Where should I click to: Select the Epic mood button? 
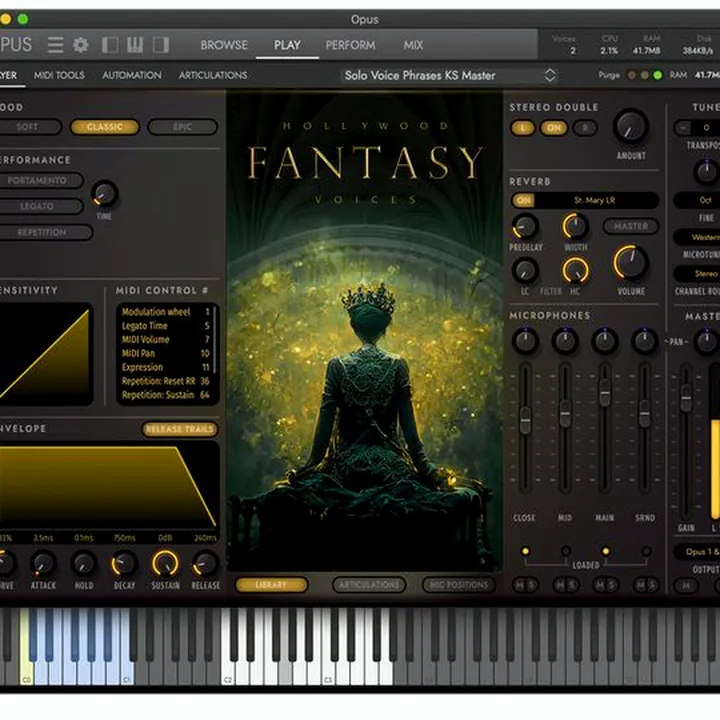click(x=183, y=127)
